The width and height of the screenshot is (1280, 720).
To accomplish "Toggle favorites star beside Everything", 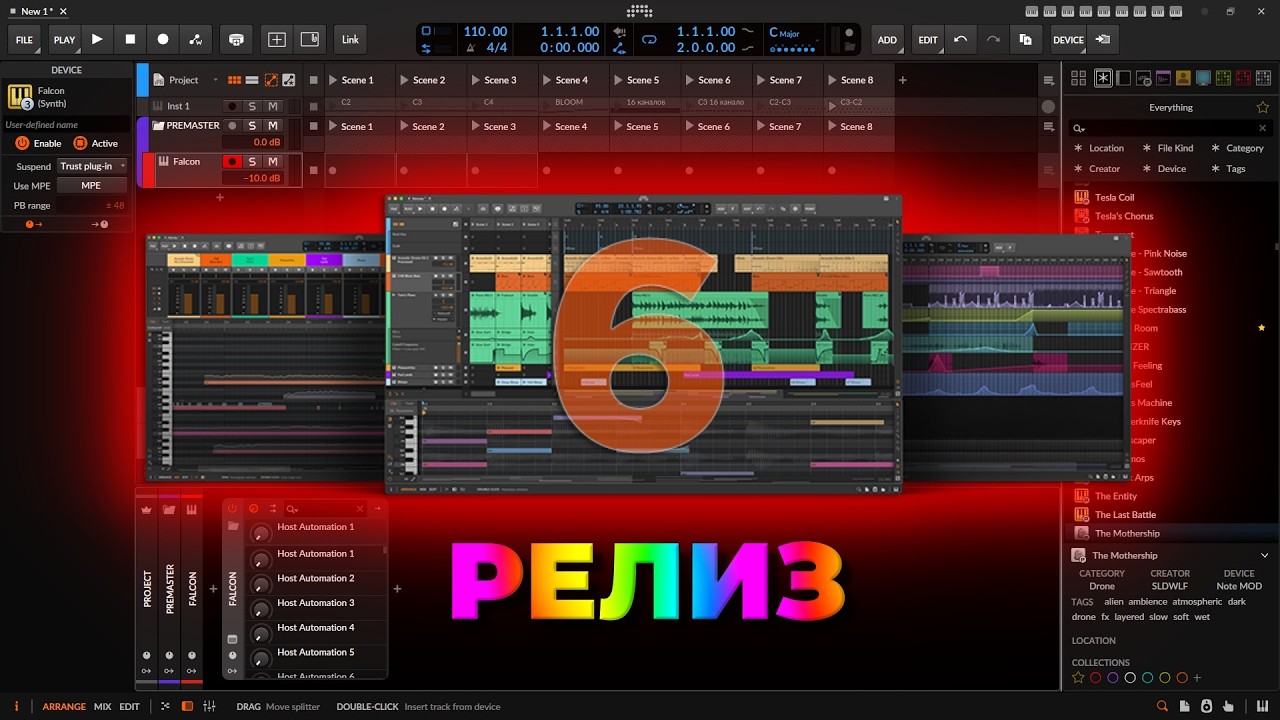I will pyautogui.click(x=1263, y=107).
